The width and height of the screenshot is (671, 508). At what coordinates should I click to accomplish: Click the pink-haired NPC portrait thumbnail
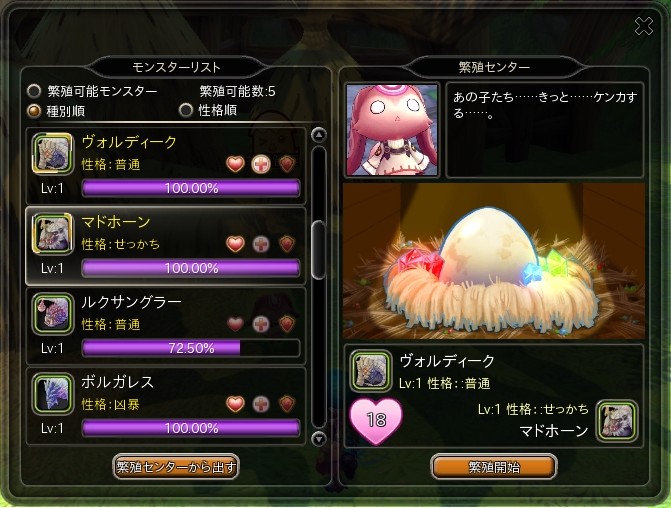click(392, 130)
